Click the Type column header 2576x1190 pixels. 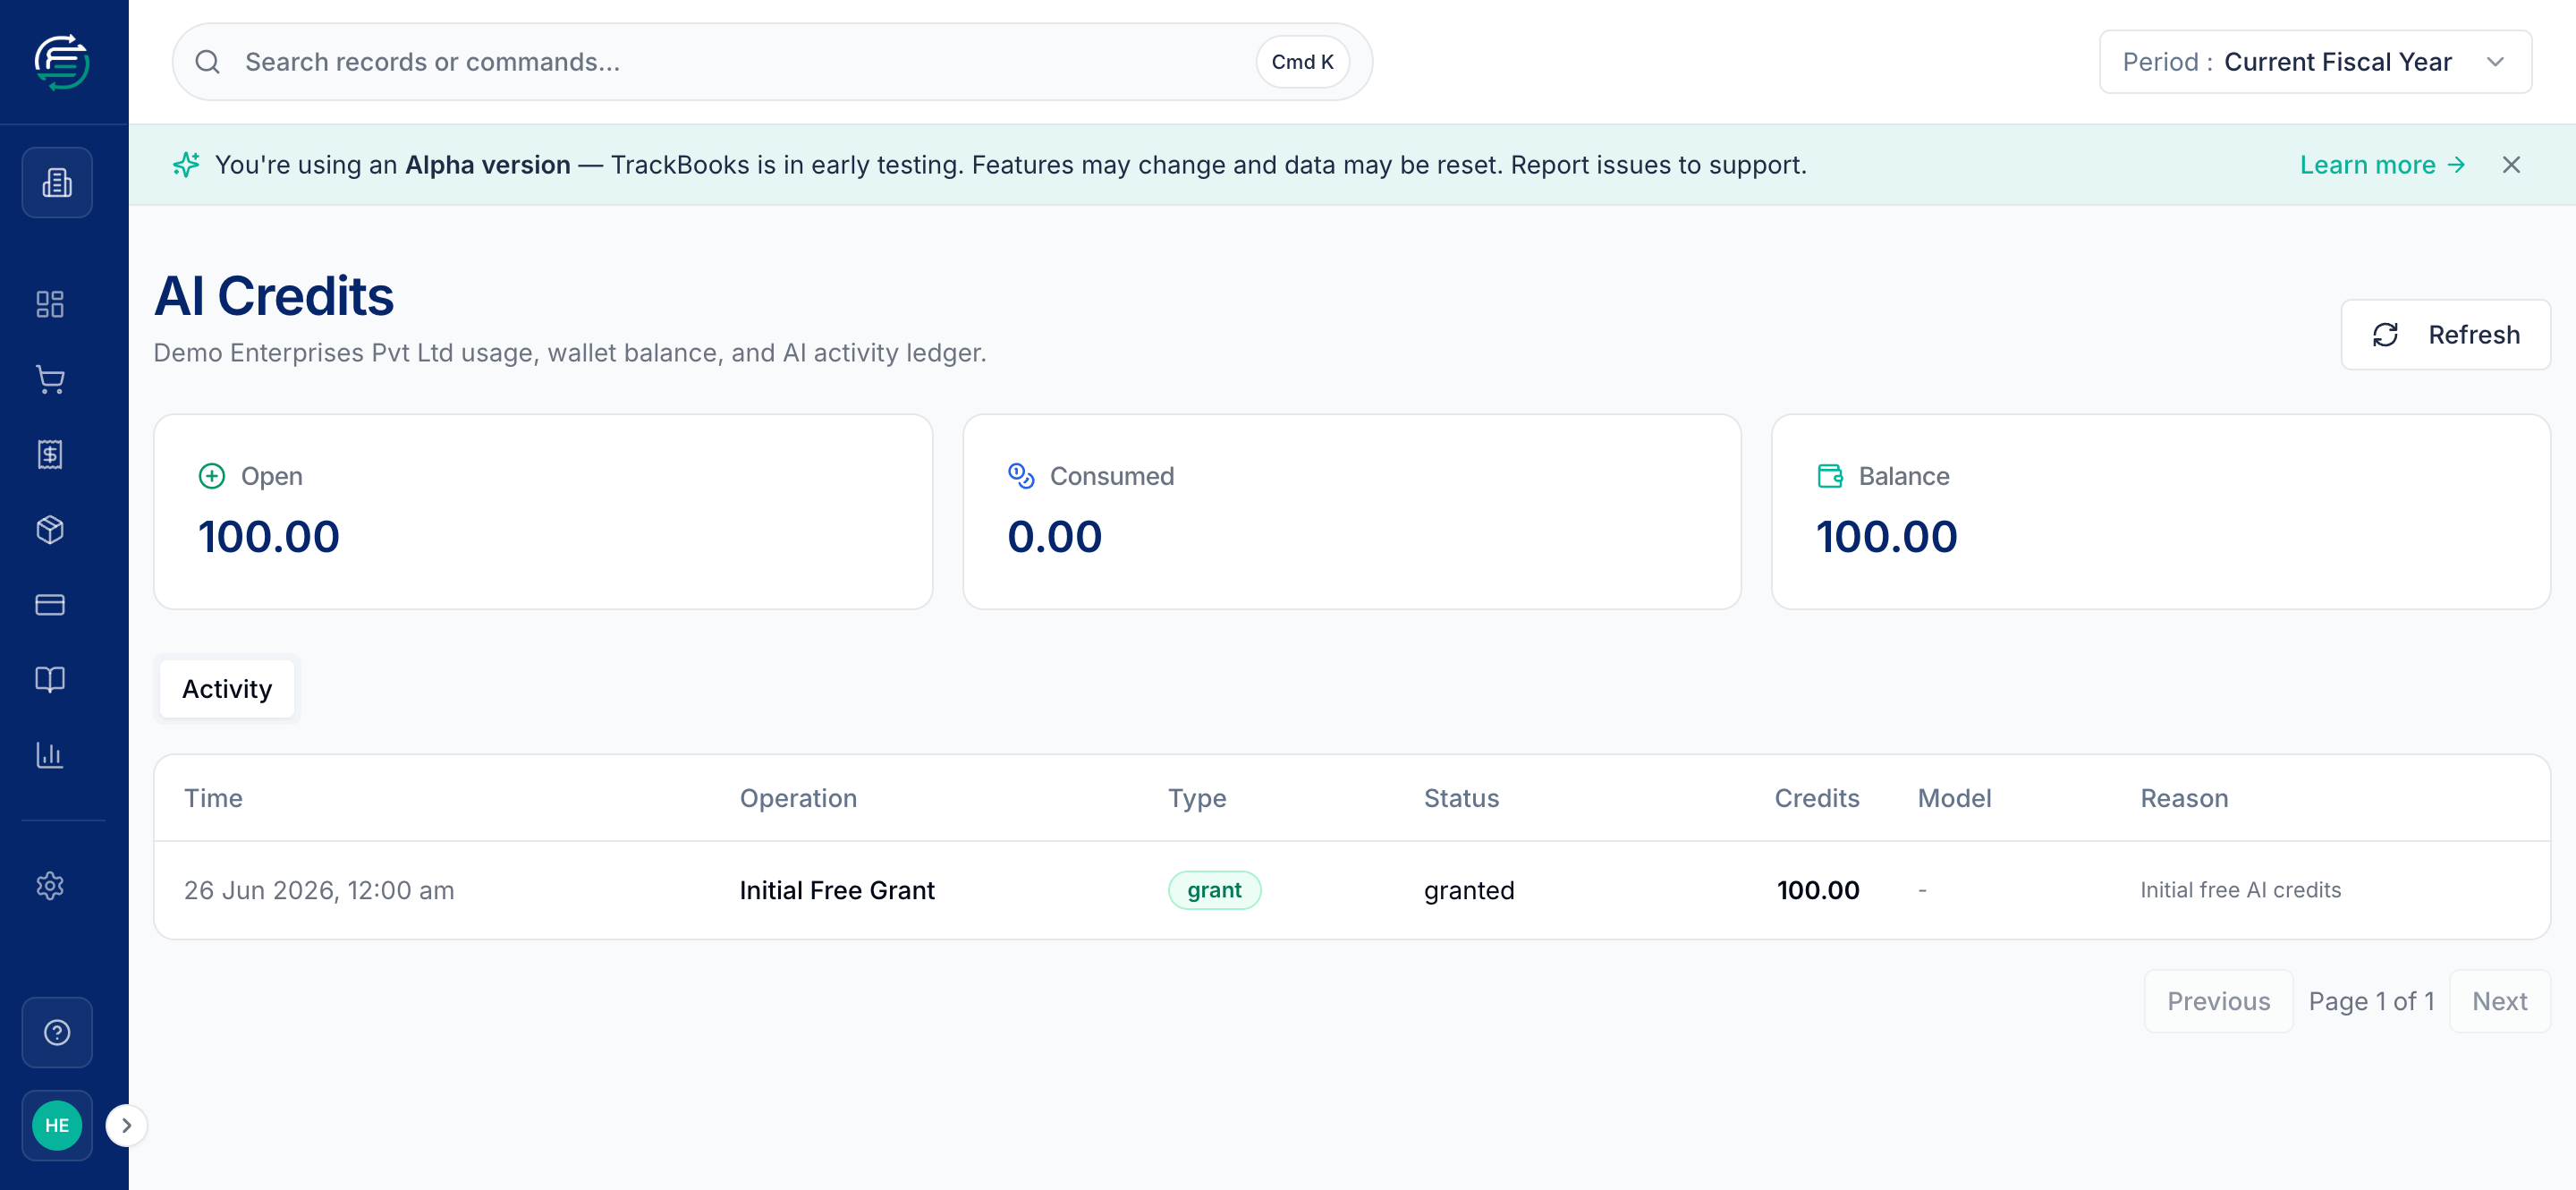(1197, 798)
